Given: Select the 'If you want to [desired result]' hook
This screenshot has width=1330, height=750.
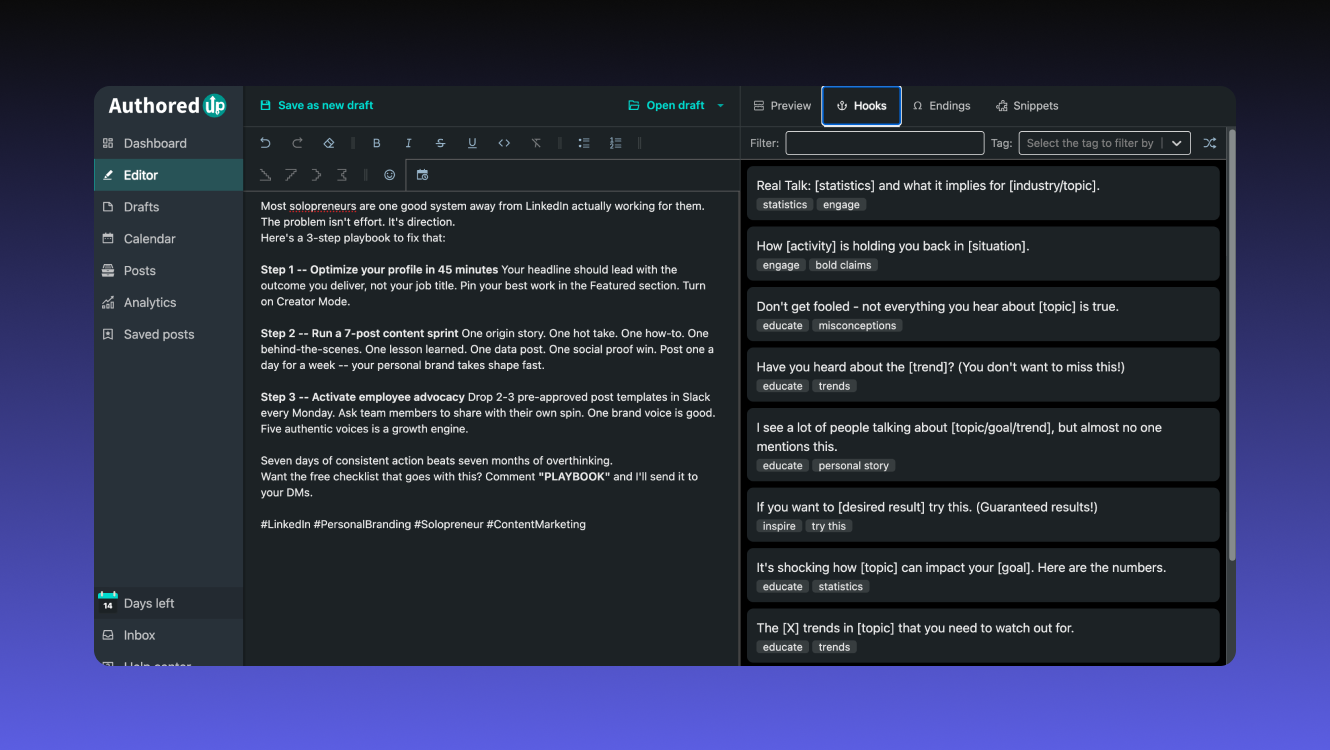Looking at the screenshot, I should pos(983,515).
